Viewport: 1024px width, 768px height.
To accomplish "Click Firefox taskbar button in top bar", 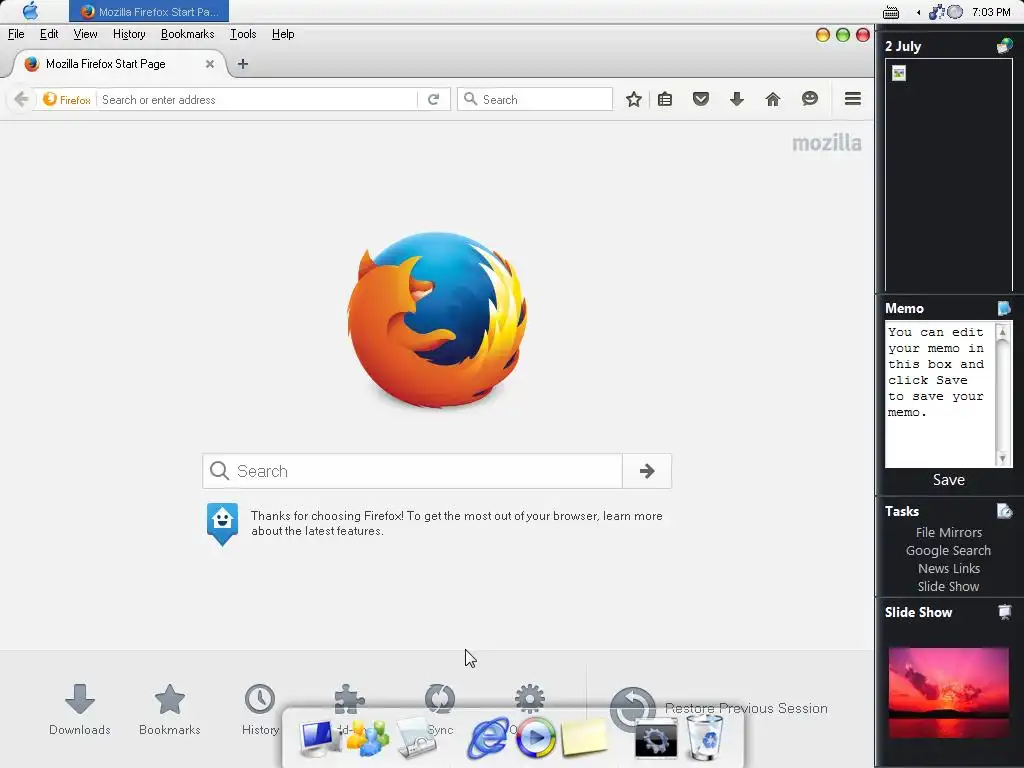I will [x=149, y=12].
